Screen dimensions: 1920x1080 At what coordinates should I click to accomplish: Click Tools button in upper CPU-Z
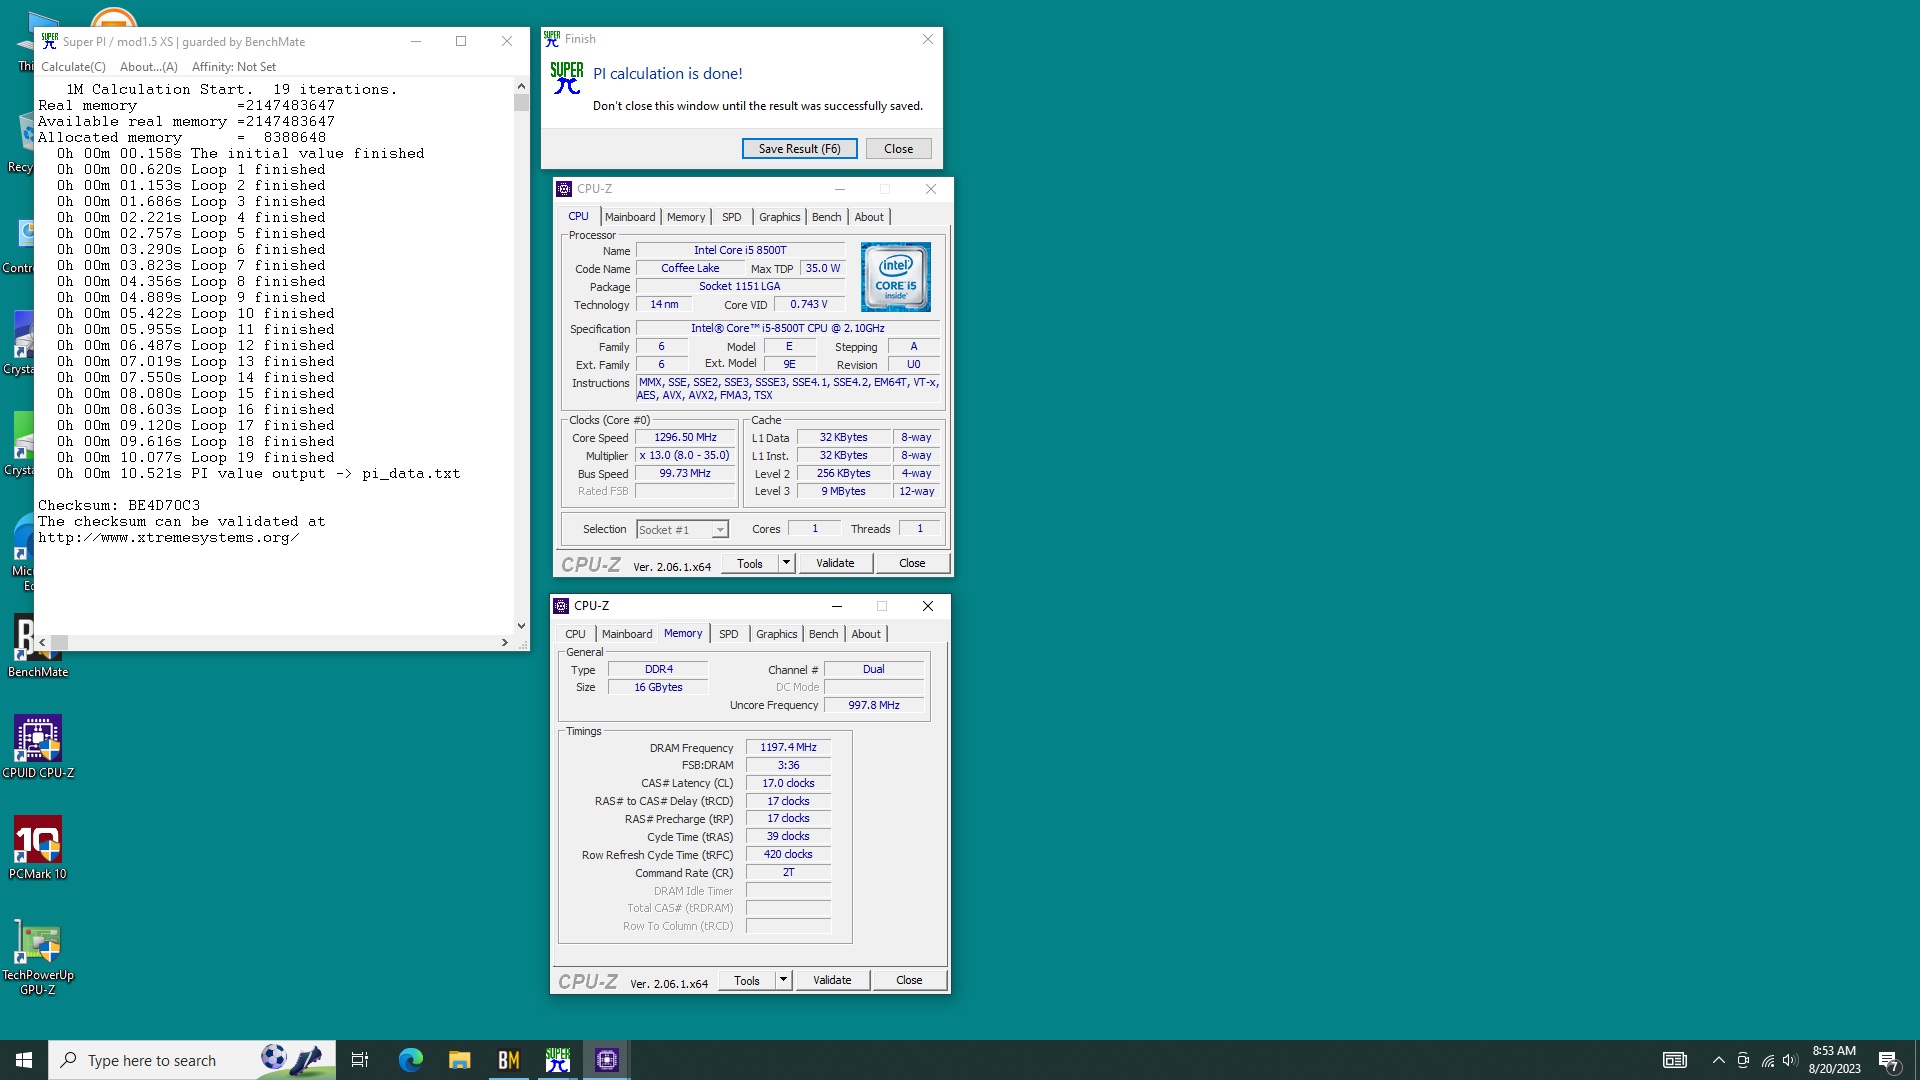click(x=750, y=563)
